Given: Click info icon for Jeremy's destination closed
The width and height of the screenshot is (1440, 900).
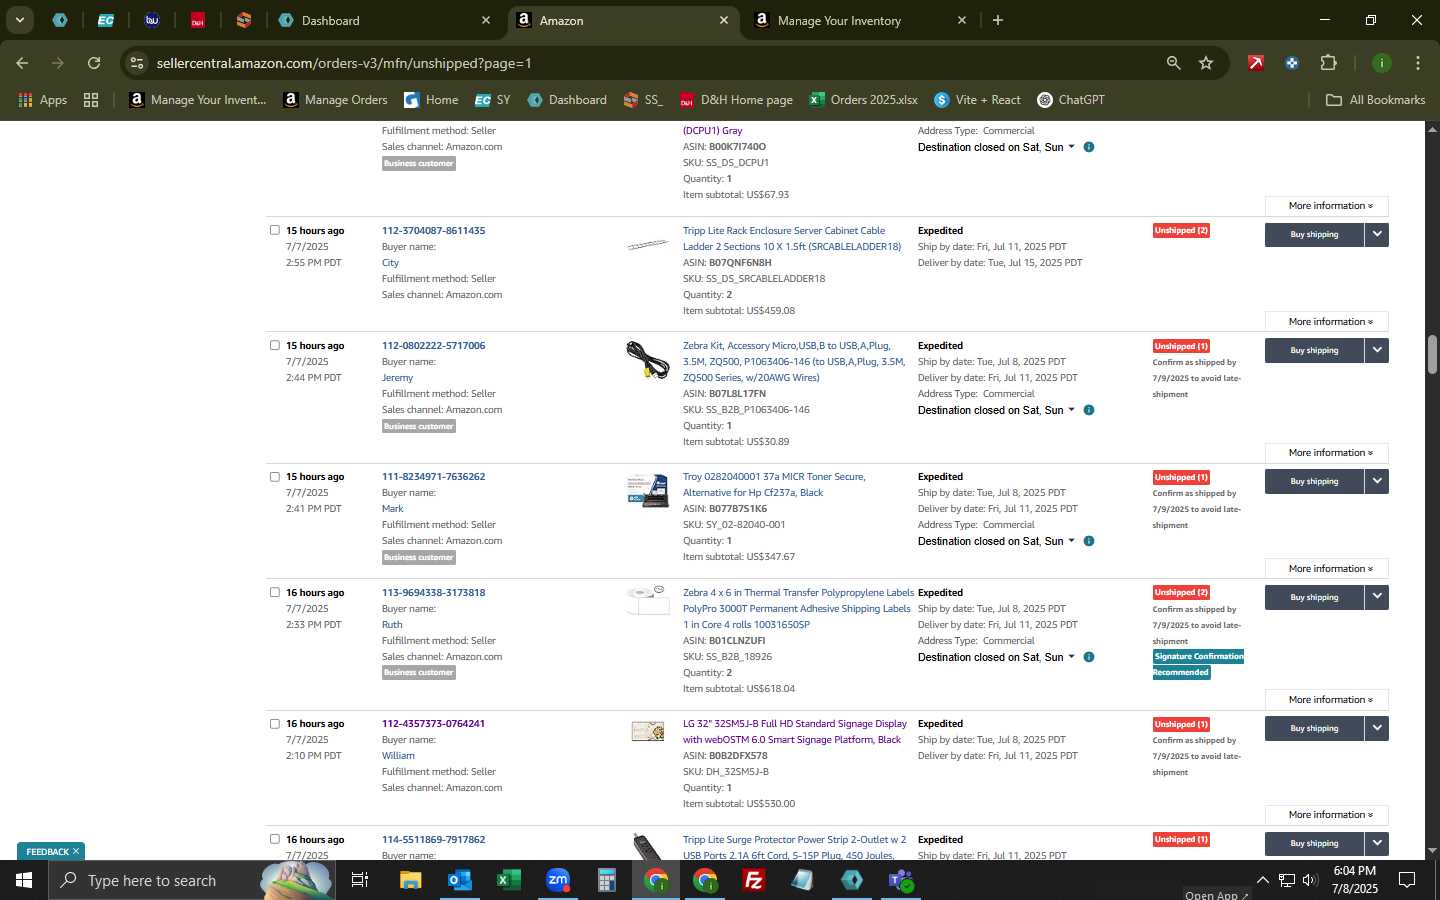Looking at the screenshot, I should click(1089, 410).
